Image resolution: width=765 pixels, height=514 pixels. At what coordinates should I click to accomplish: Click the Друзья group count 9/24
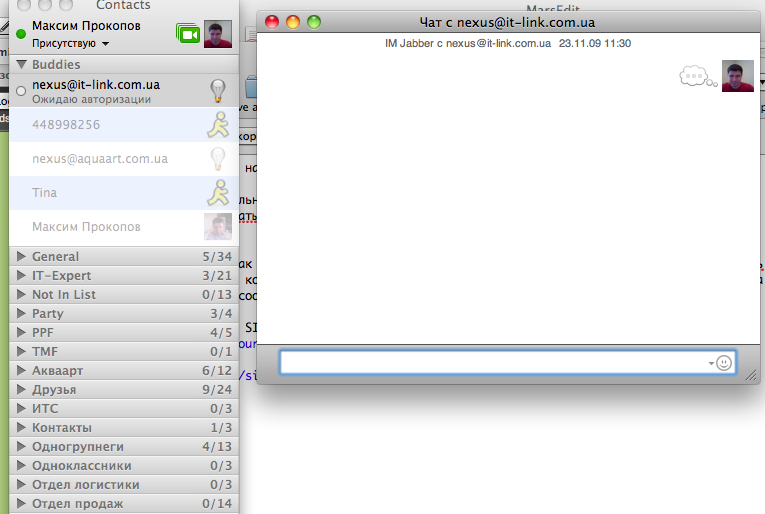(217, 390)
